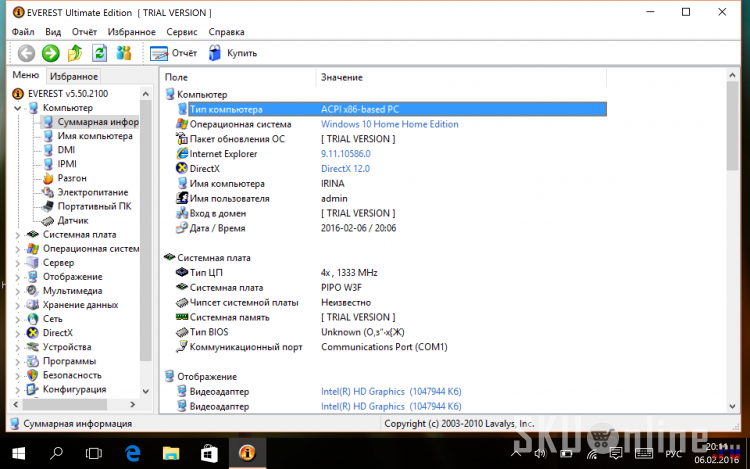Expand the Мультимедиа tree node
The height and width of the screenshot is (469, 750).
[x=17, y=291]
